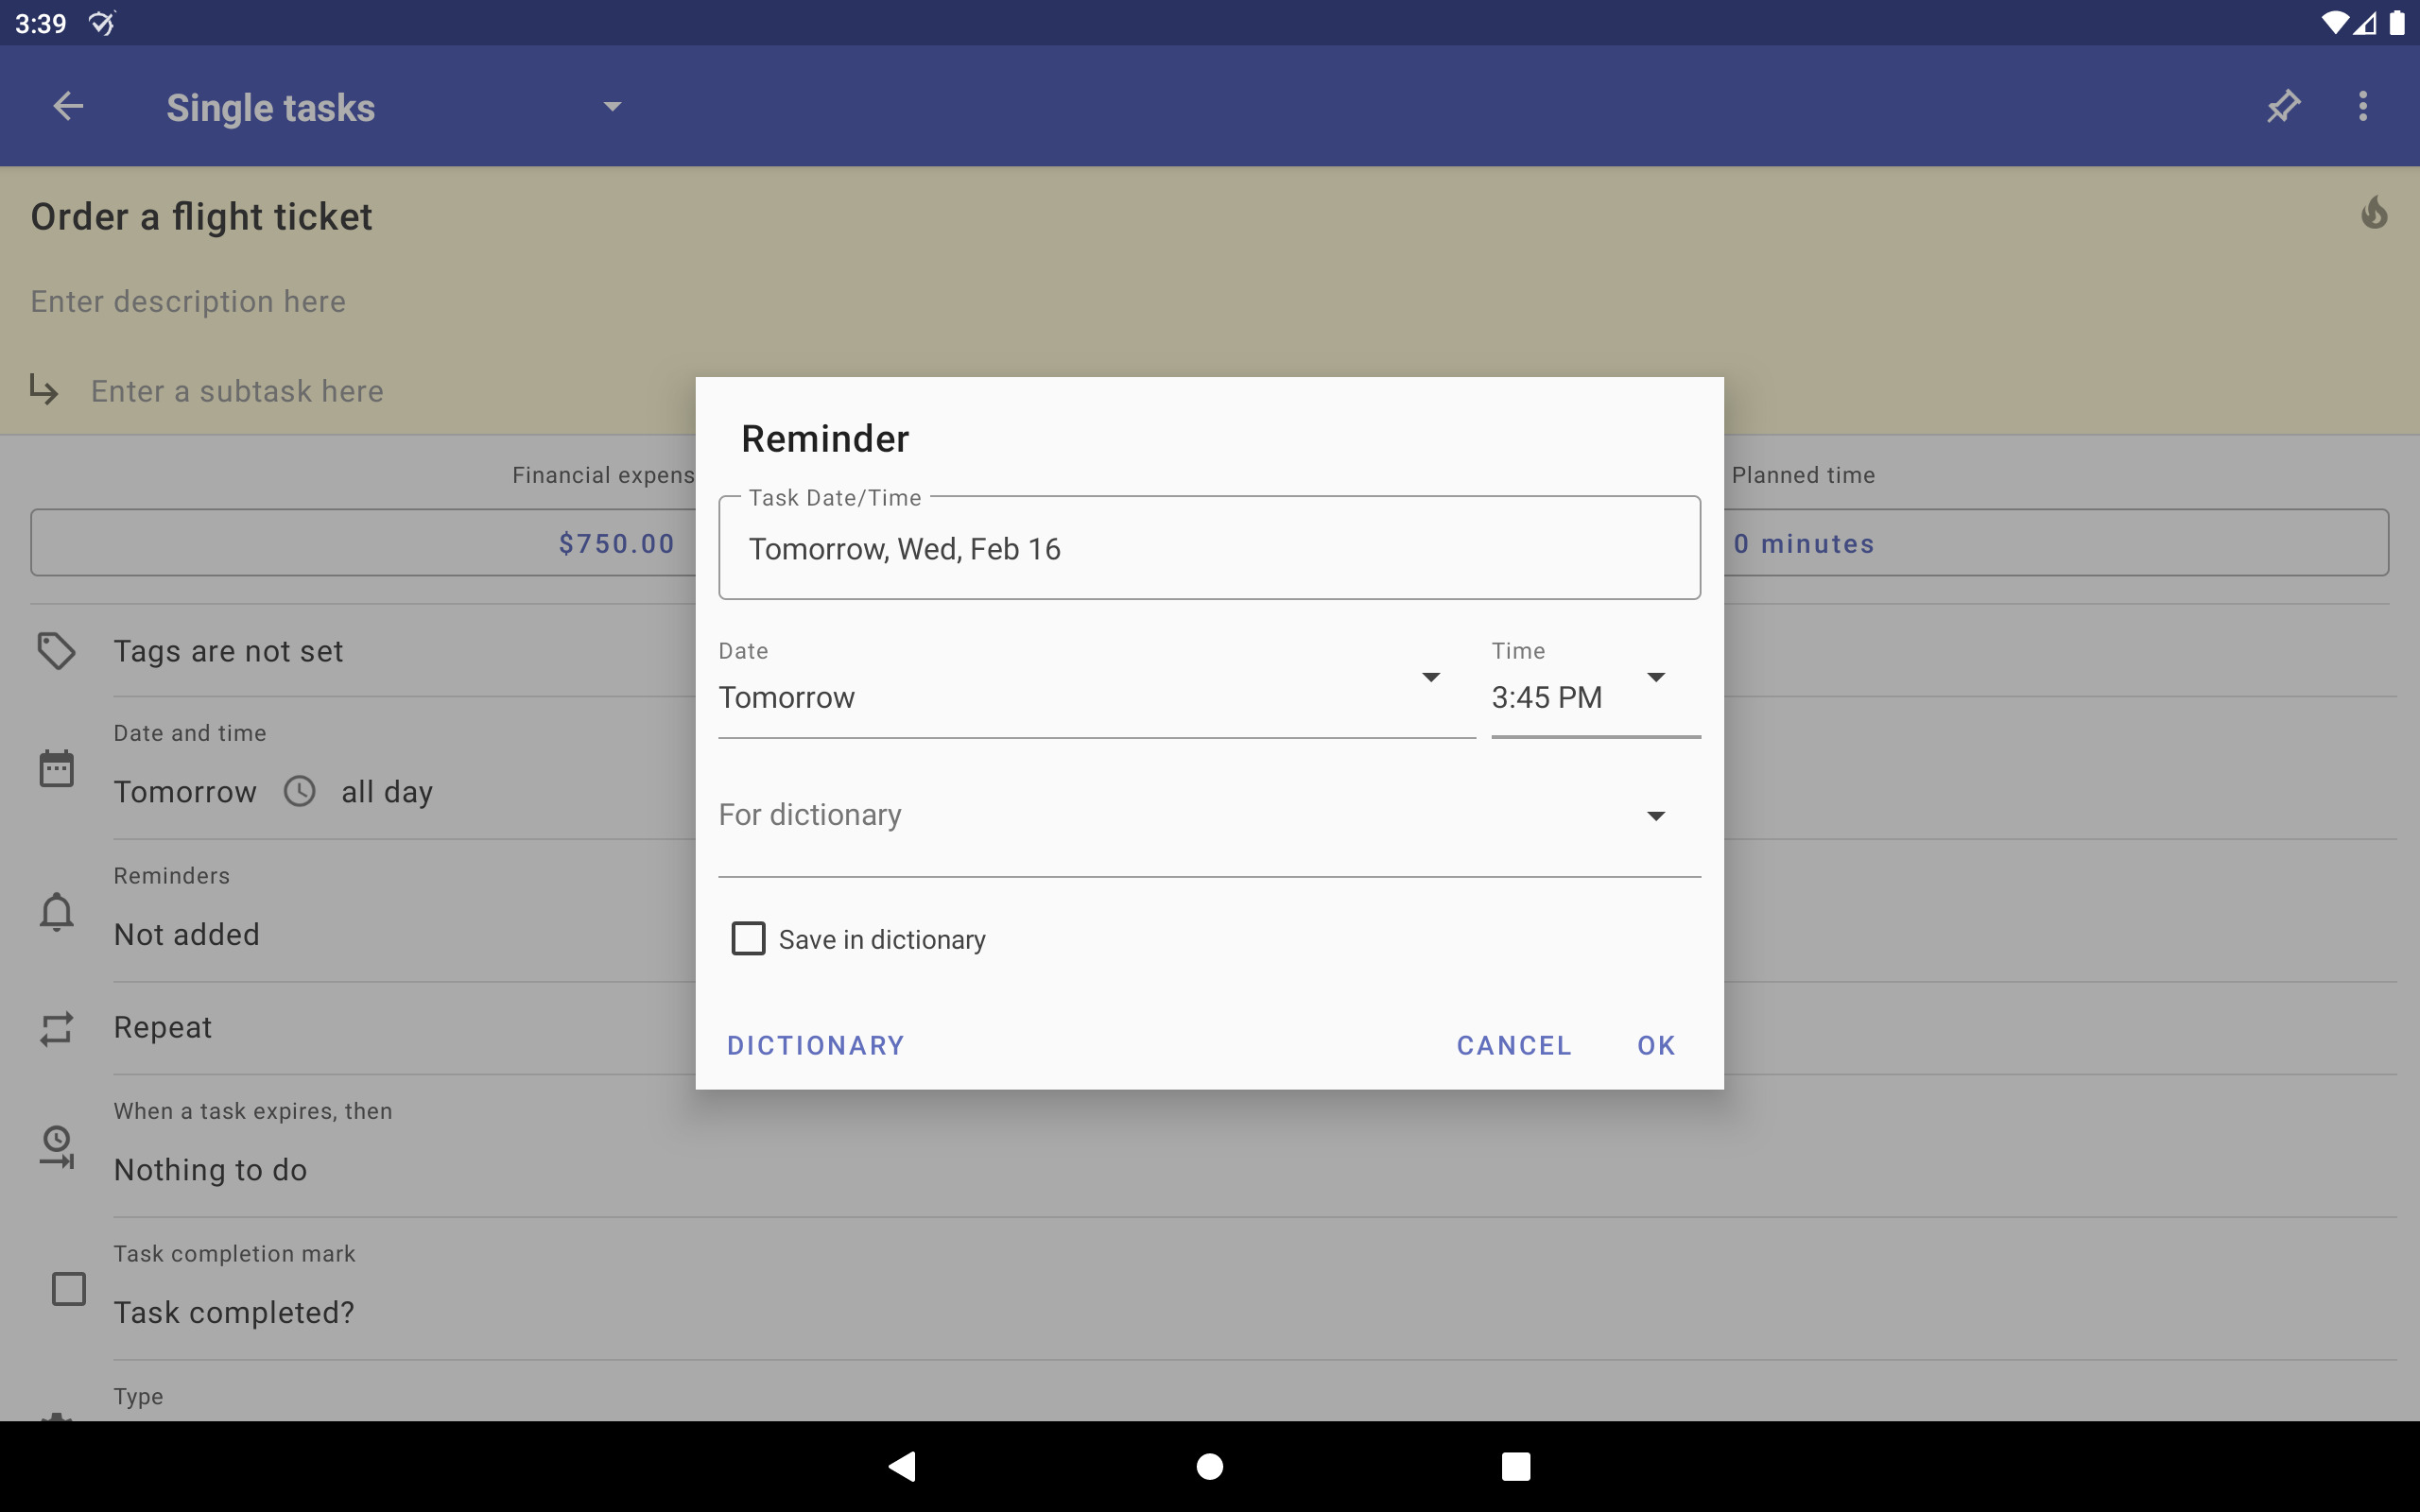Tap the calendar icon for date and time
2420x1512 pixels.
(56, 768)
